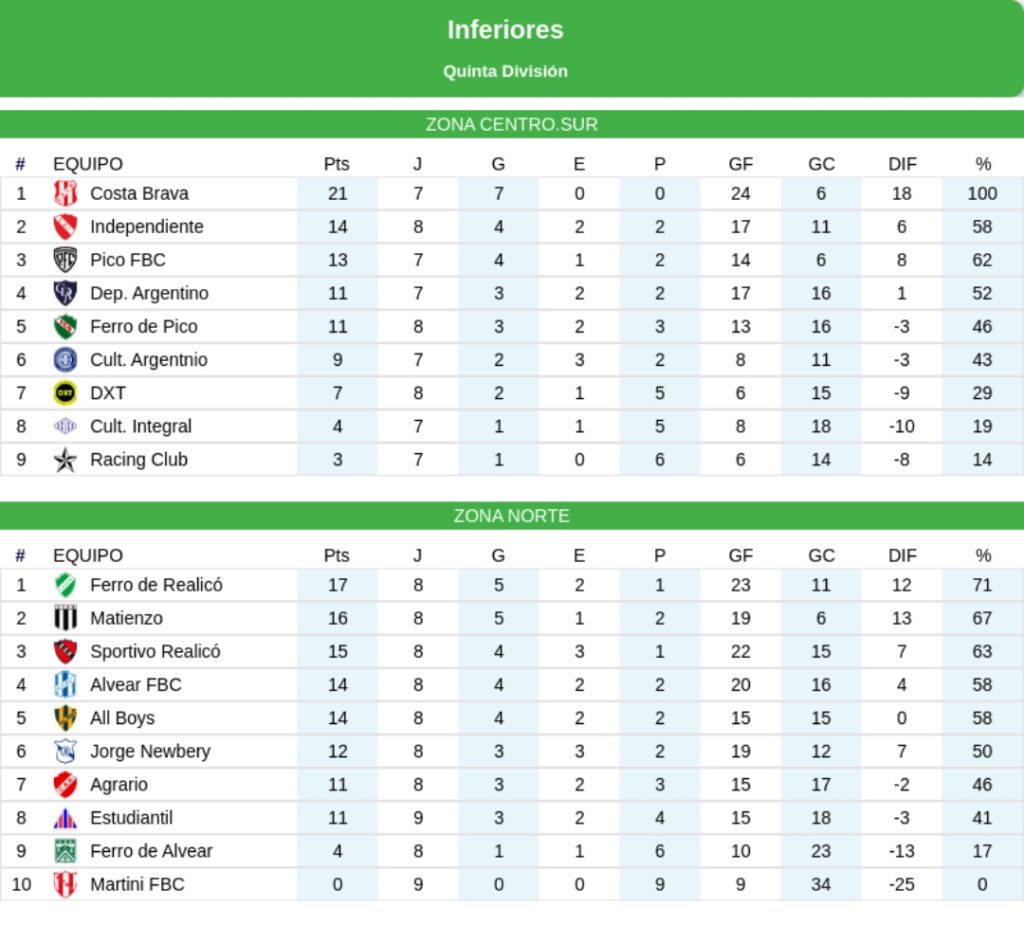Open the Jorge Newbery team name
1024x944 pixels.
(x=150, y=751)
